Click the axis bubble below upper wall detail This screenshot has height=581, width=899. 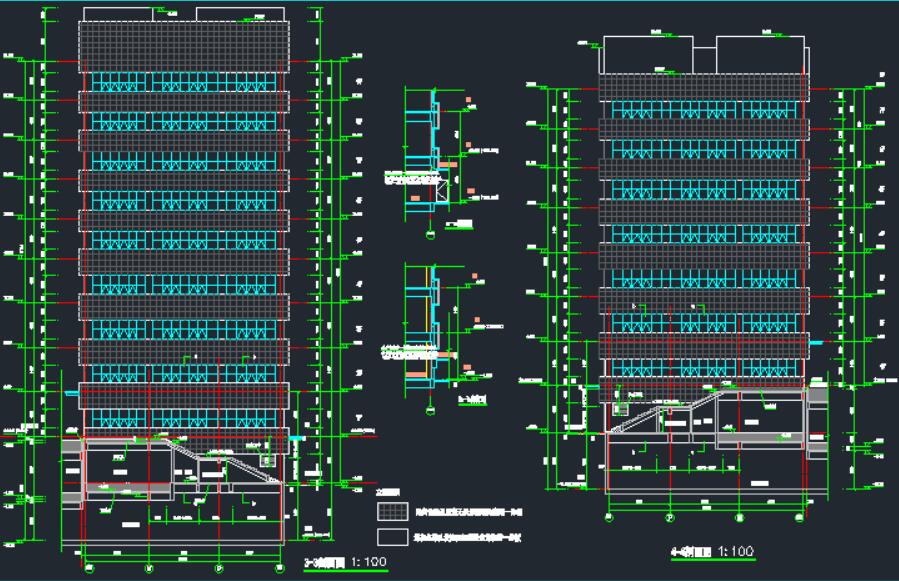(430, 236)
